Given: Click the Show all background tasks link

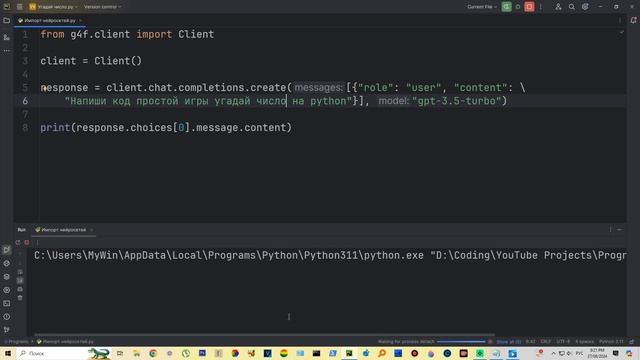Looking at the screenshot, I should (509, 342).
